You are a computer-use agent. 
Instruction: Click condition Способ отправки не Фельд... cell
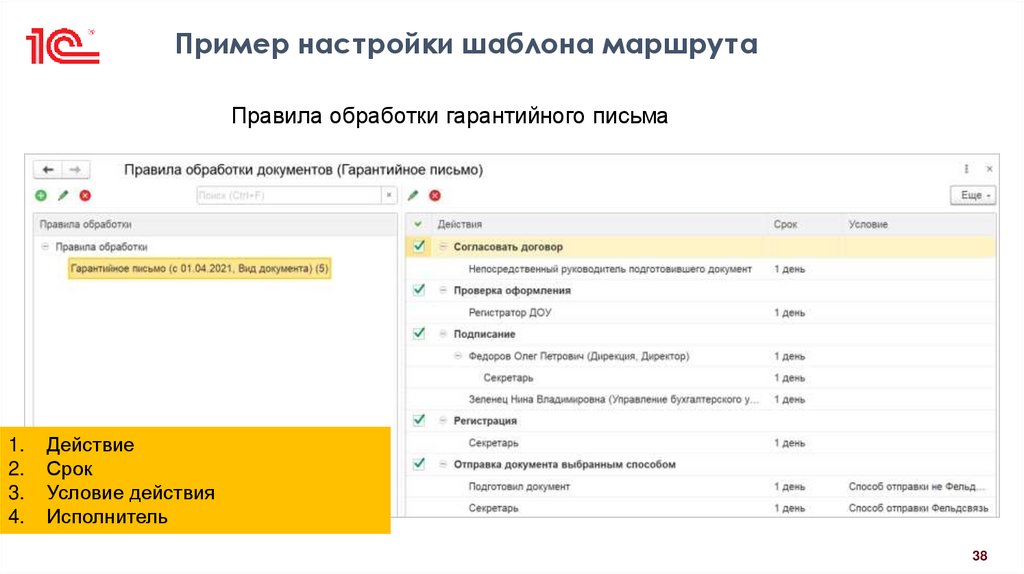coord(916,486)
